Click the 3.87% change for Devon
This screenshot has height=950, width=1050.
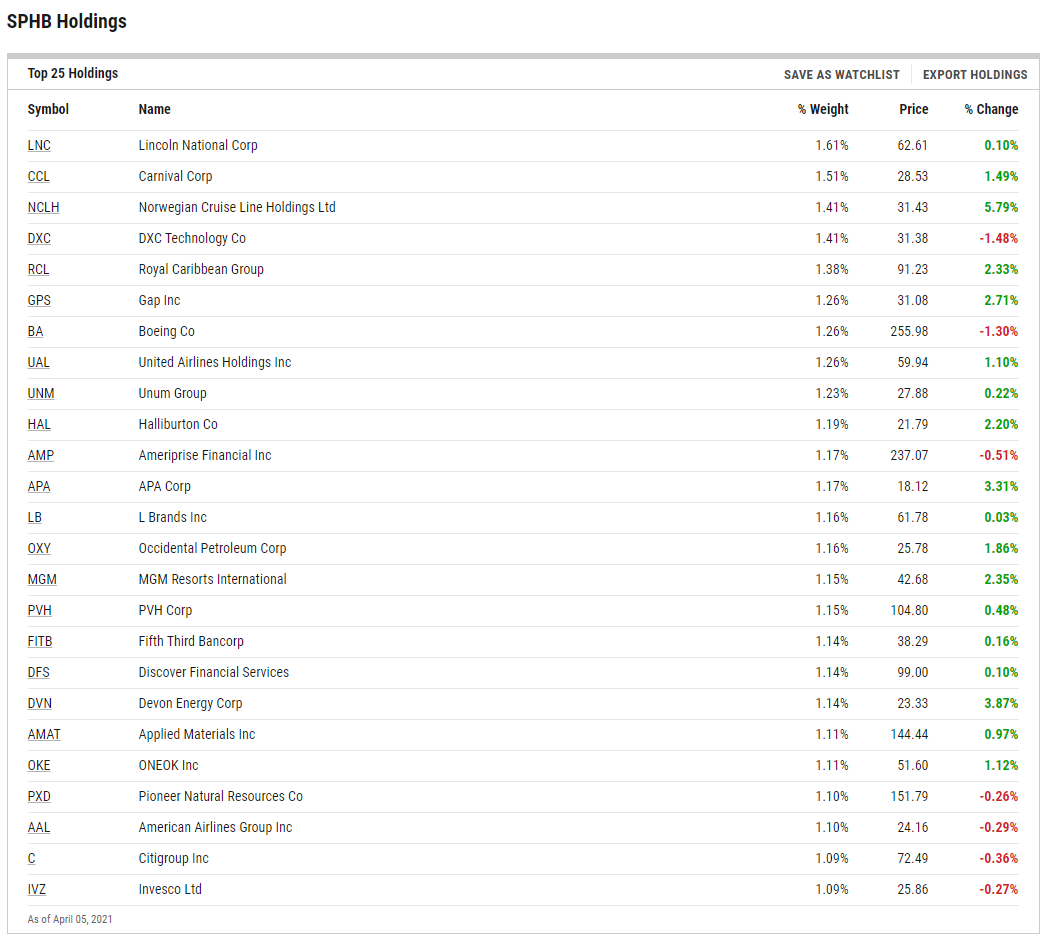(1000, 704)
